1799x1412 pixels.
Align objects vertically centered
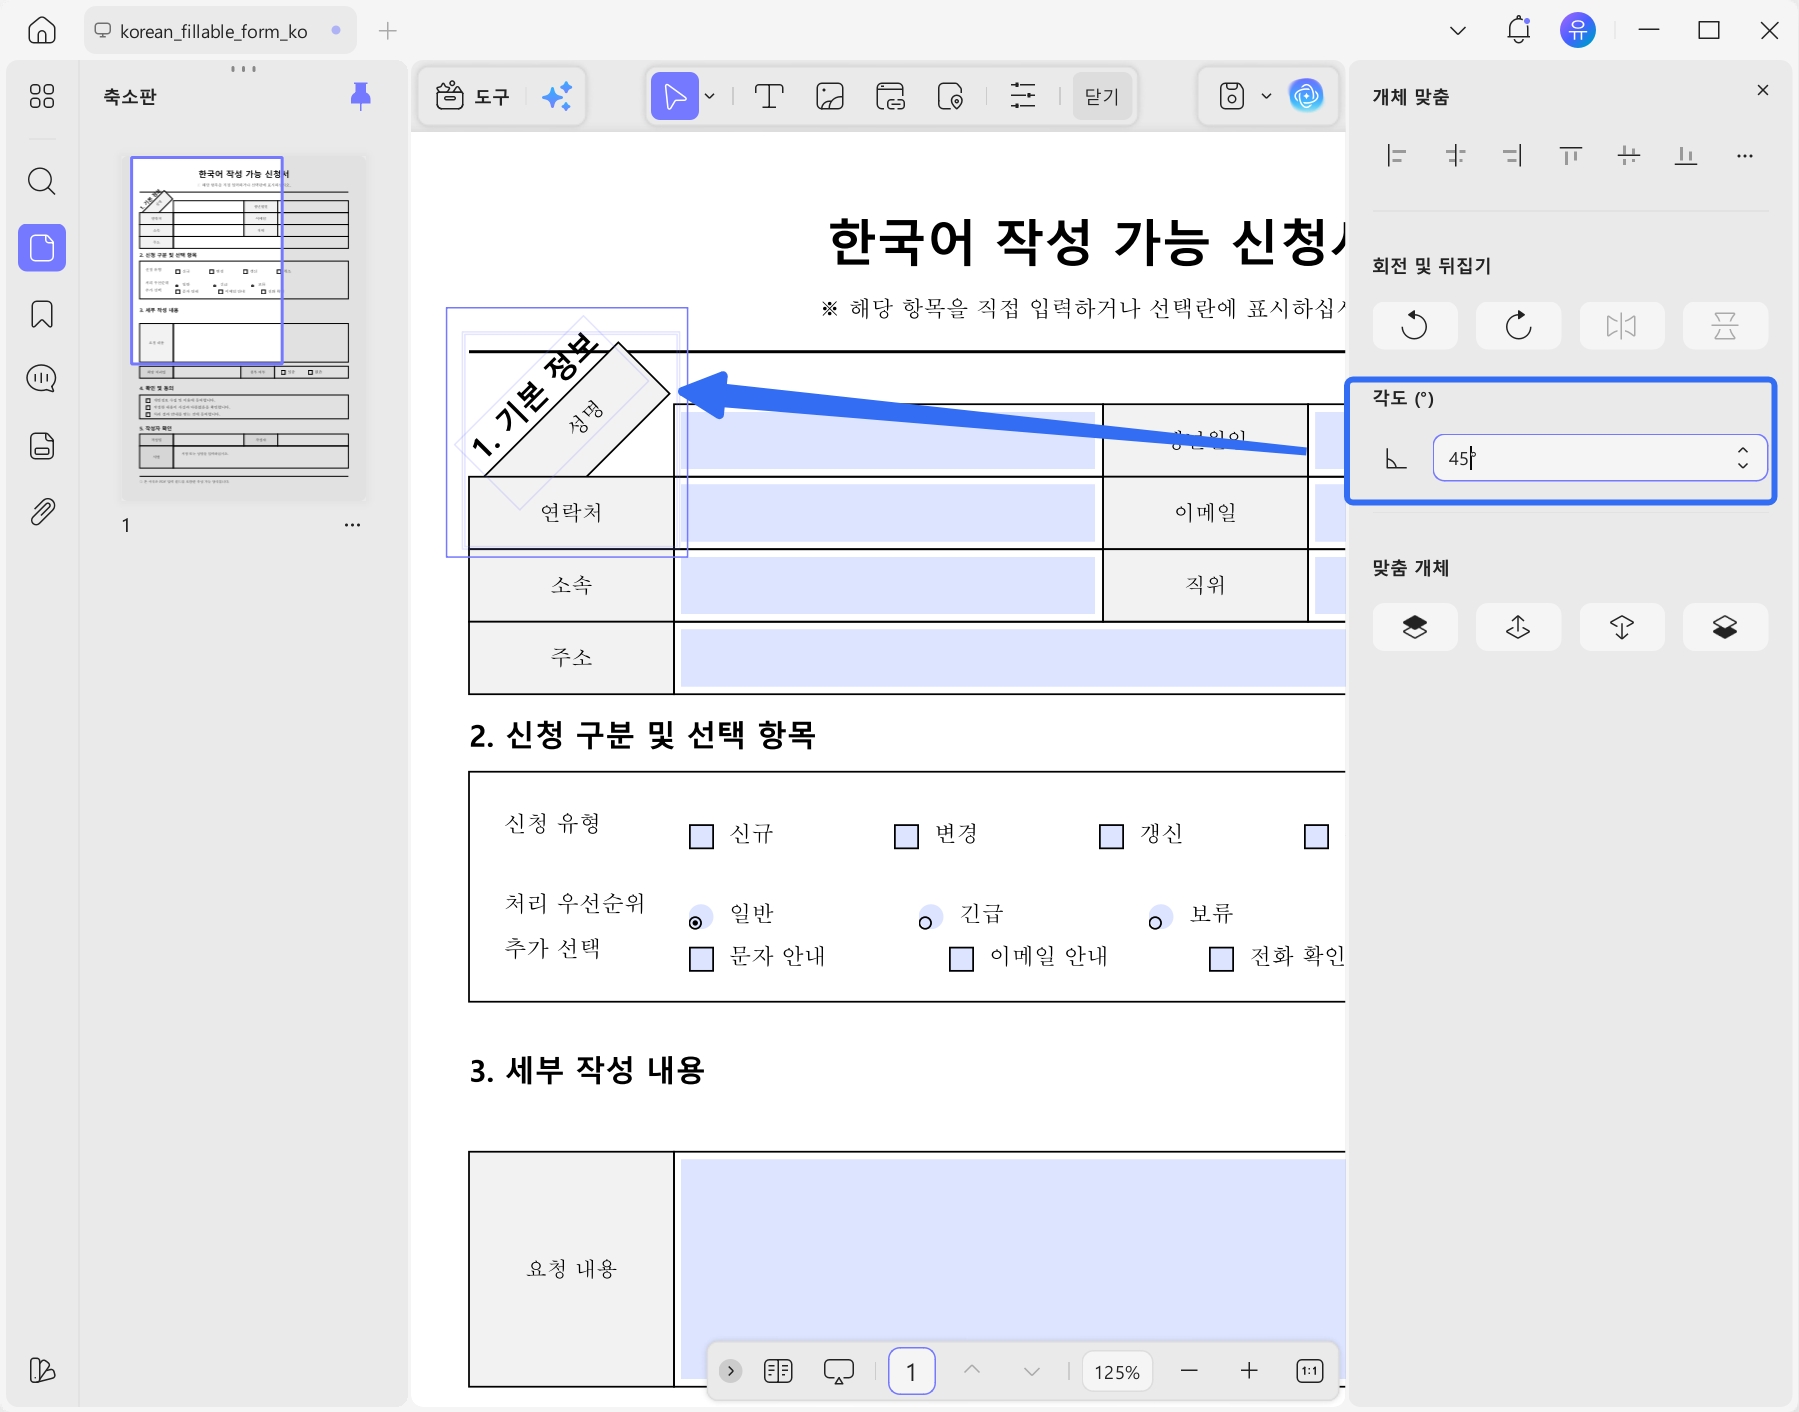pyautogui.click(x=1629, y=156)
